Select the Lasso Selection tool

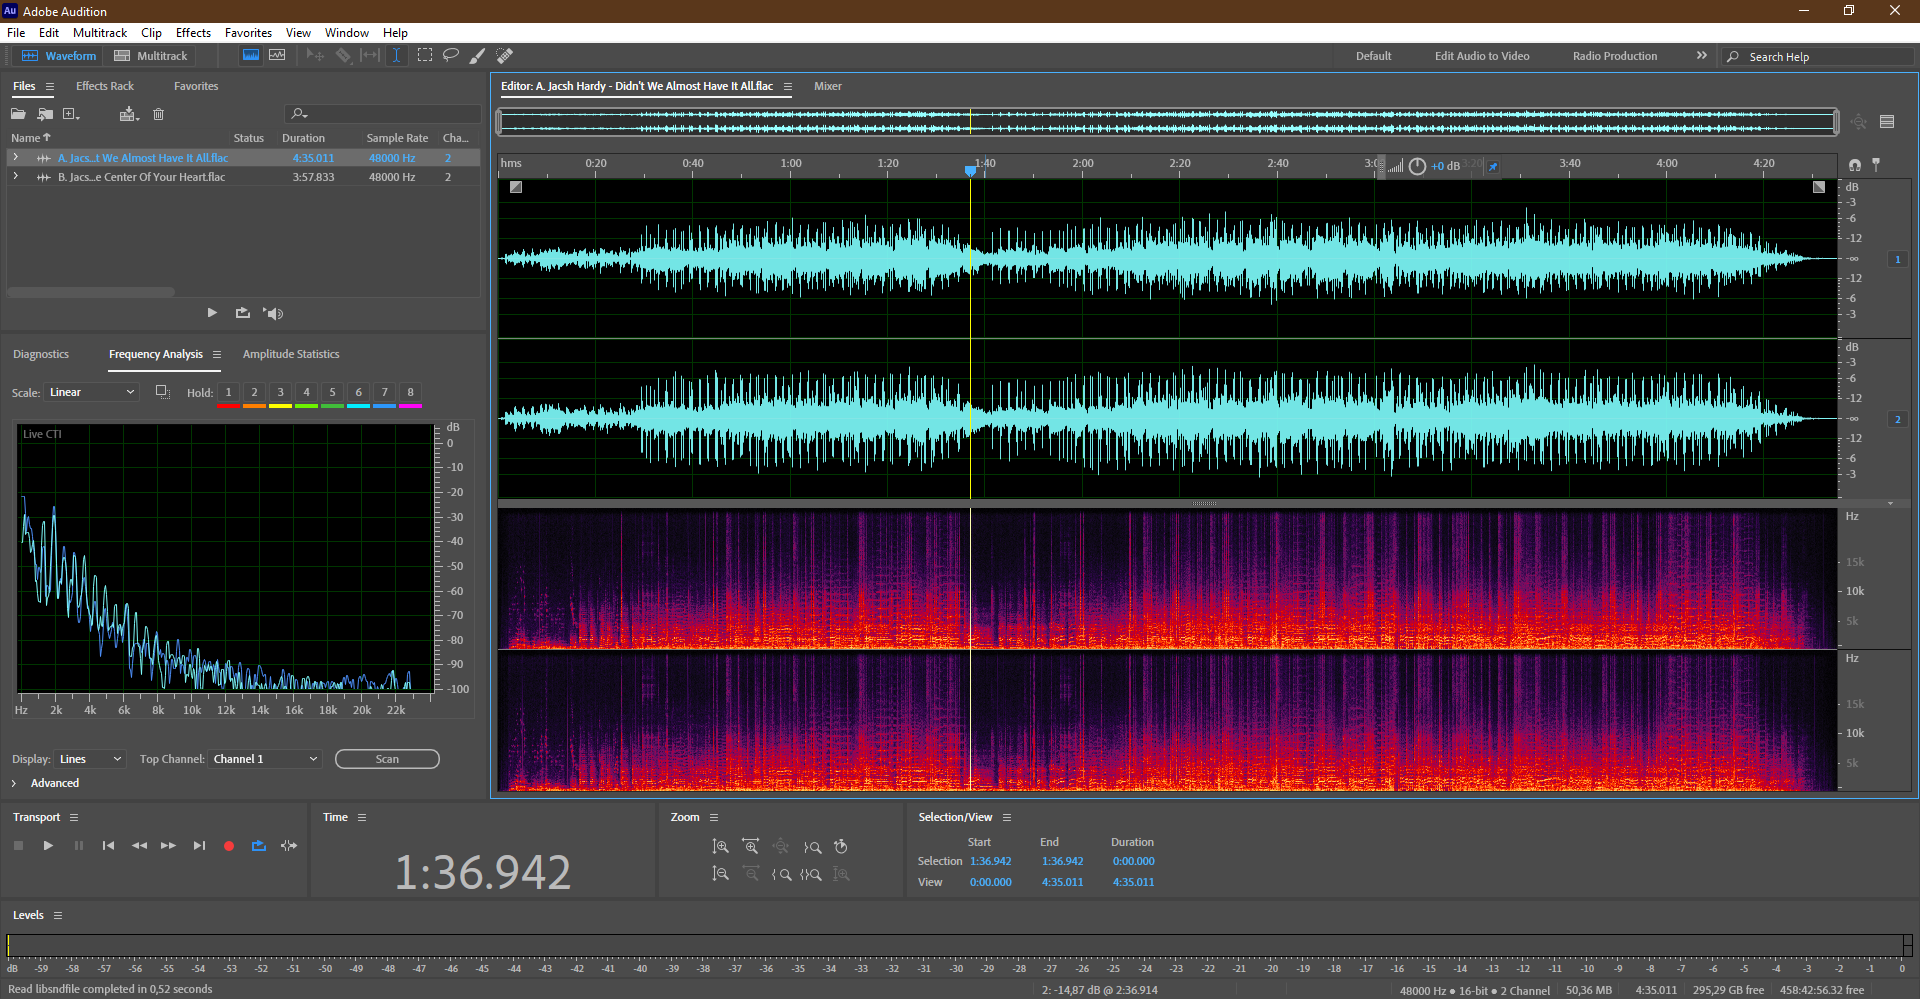coord(451,56)
